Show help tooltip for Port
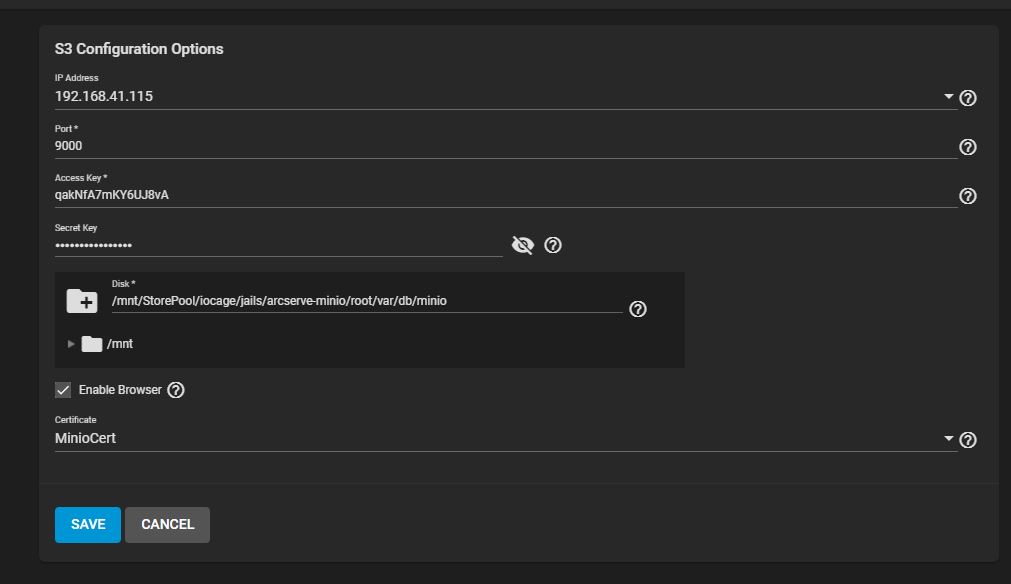Image resolution: width=1011 pixels, height=584 pixels. 967,147
